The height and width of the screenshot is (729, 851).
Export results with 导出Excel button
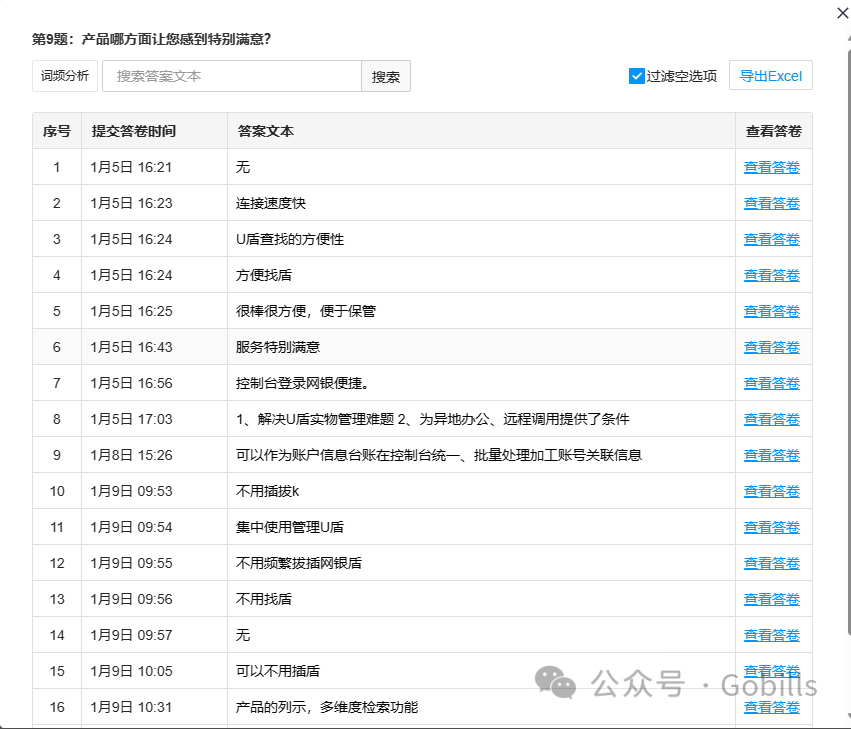tap(771, 76)
